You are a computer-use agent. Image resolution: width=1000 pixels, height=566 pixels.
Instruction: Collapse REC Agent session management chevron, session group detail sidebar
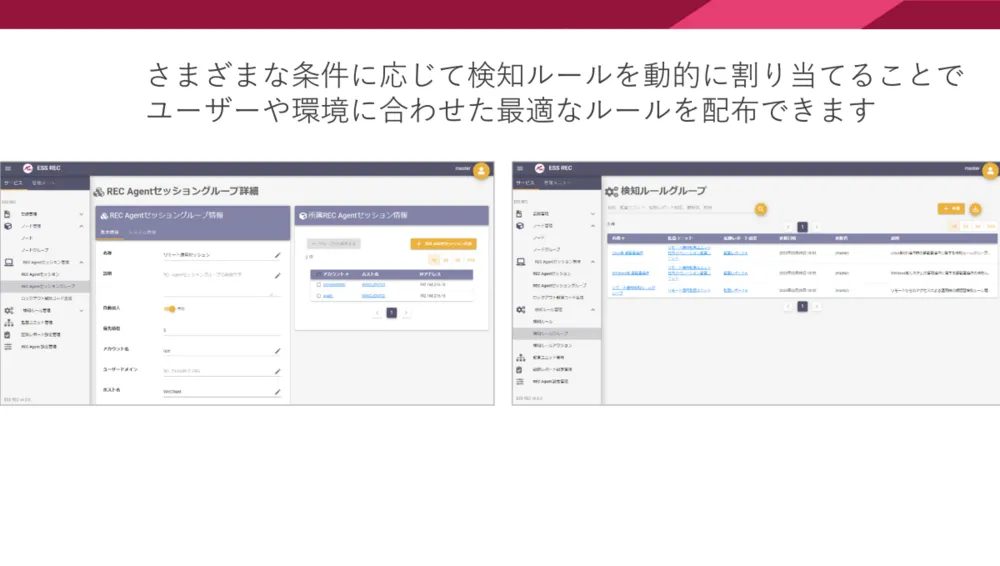point(81,262)
